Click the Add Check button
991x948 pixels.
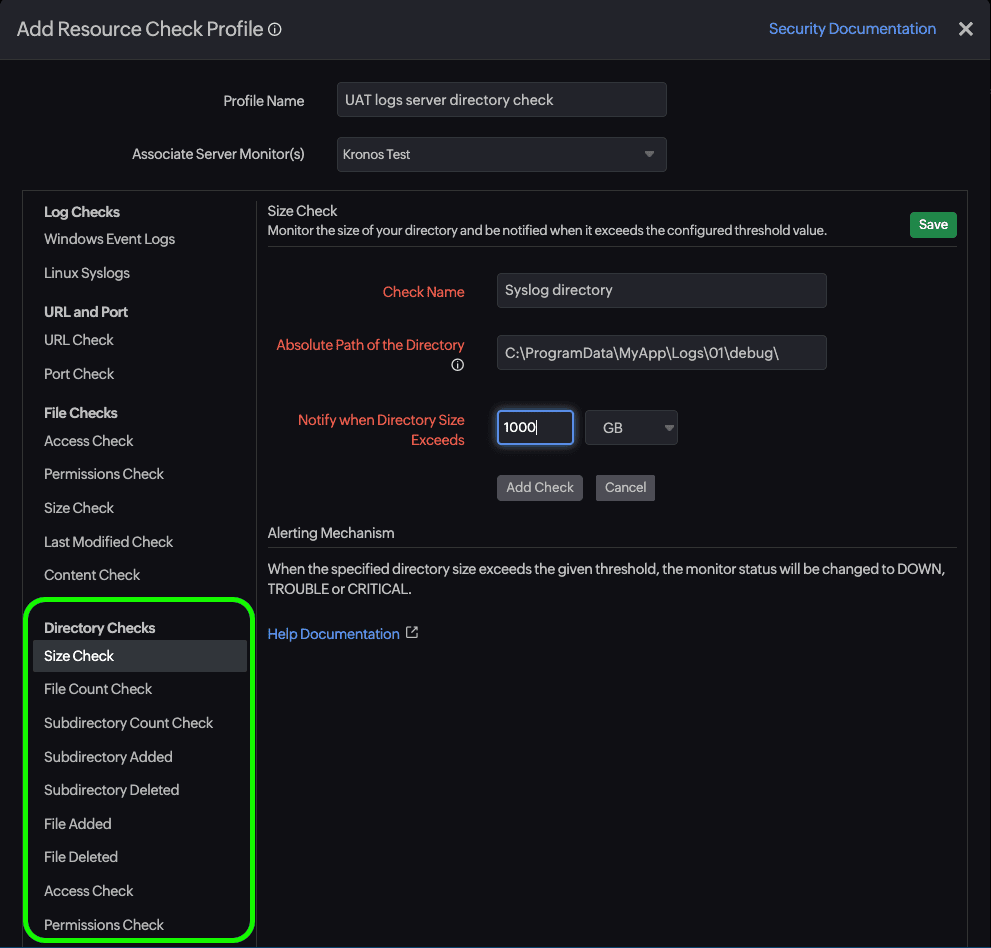(539, 487)
